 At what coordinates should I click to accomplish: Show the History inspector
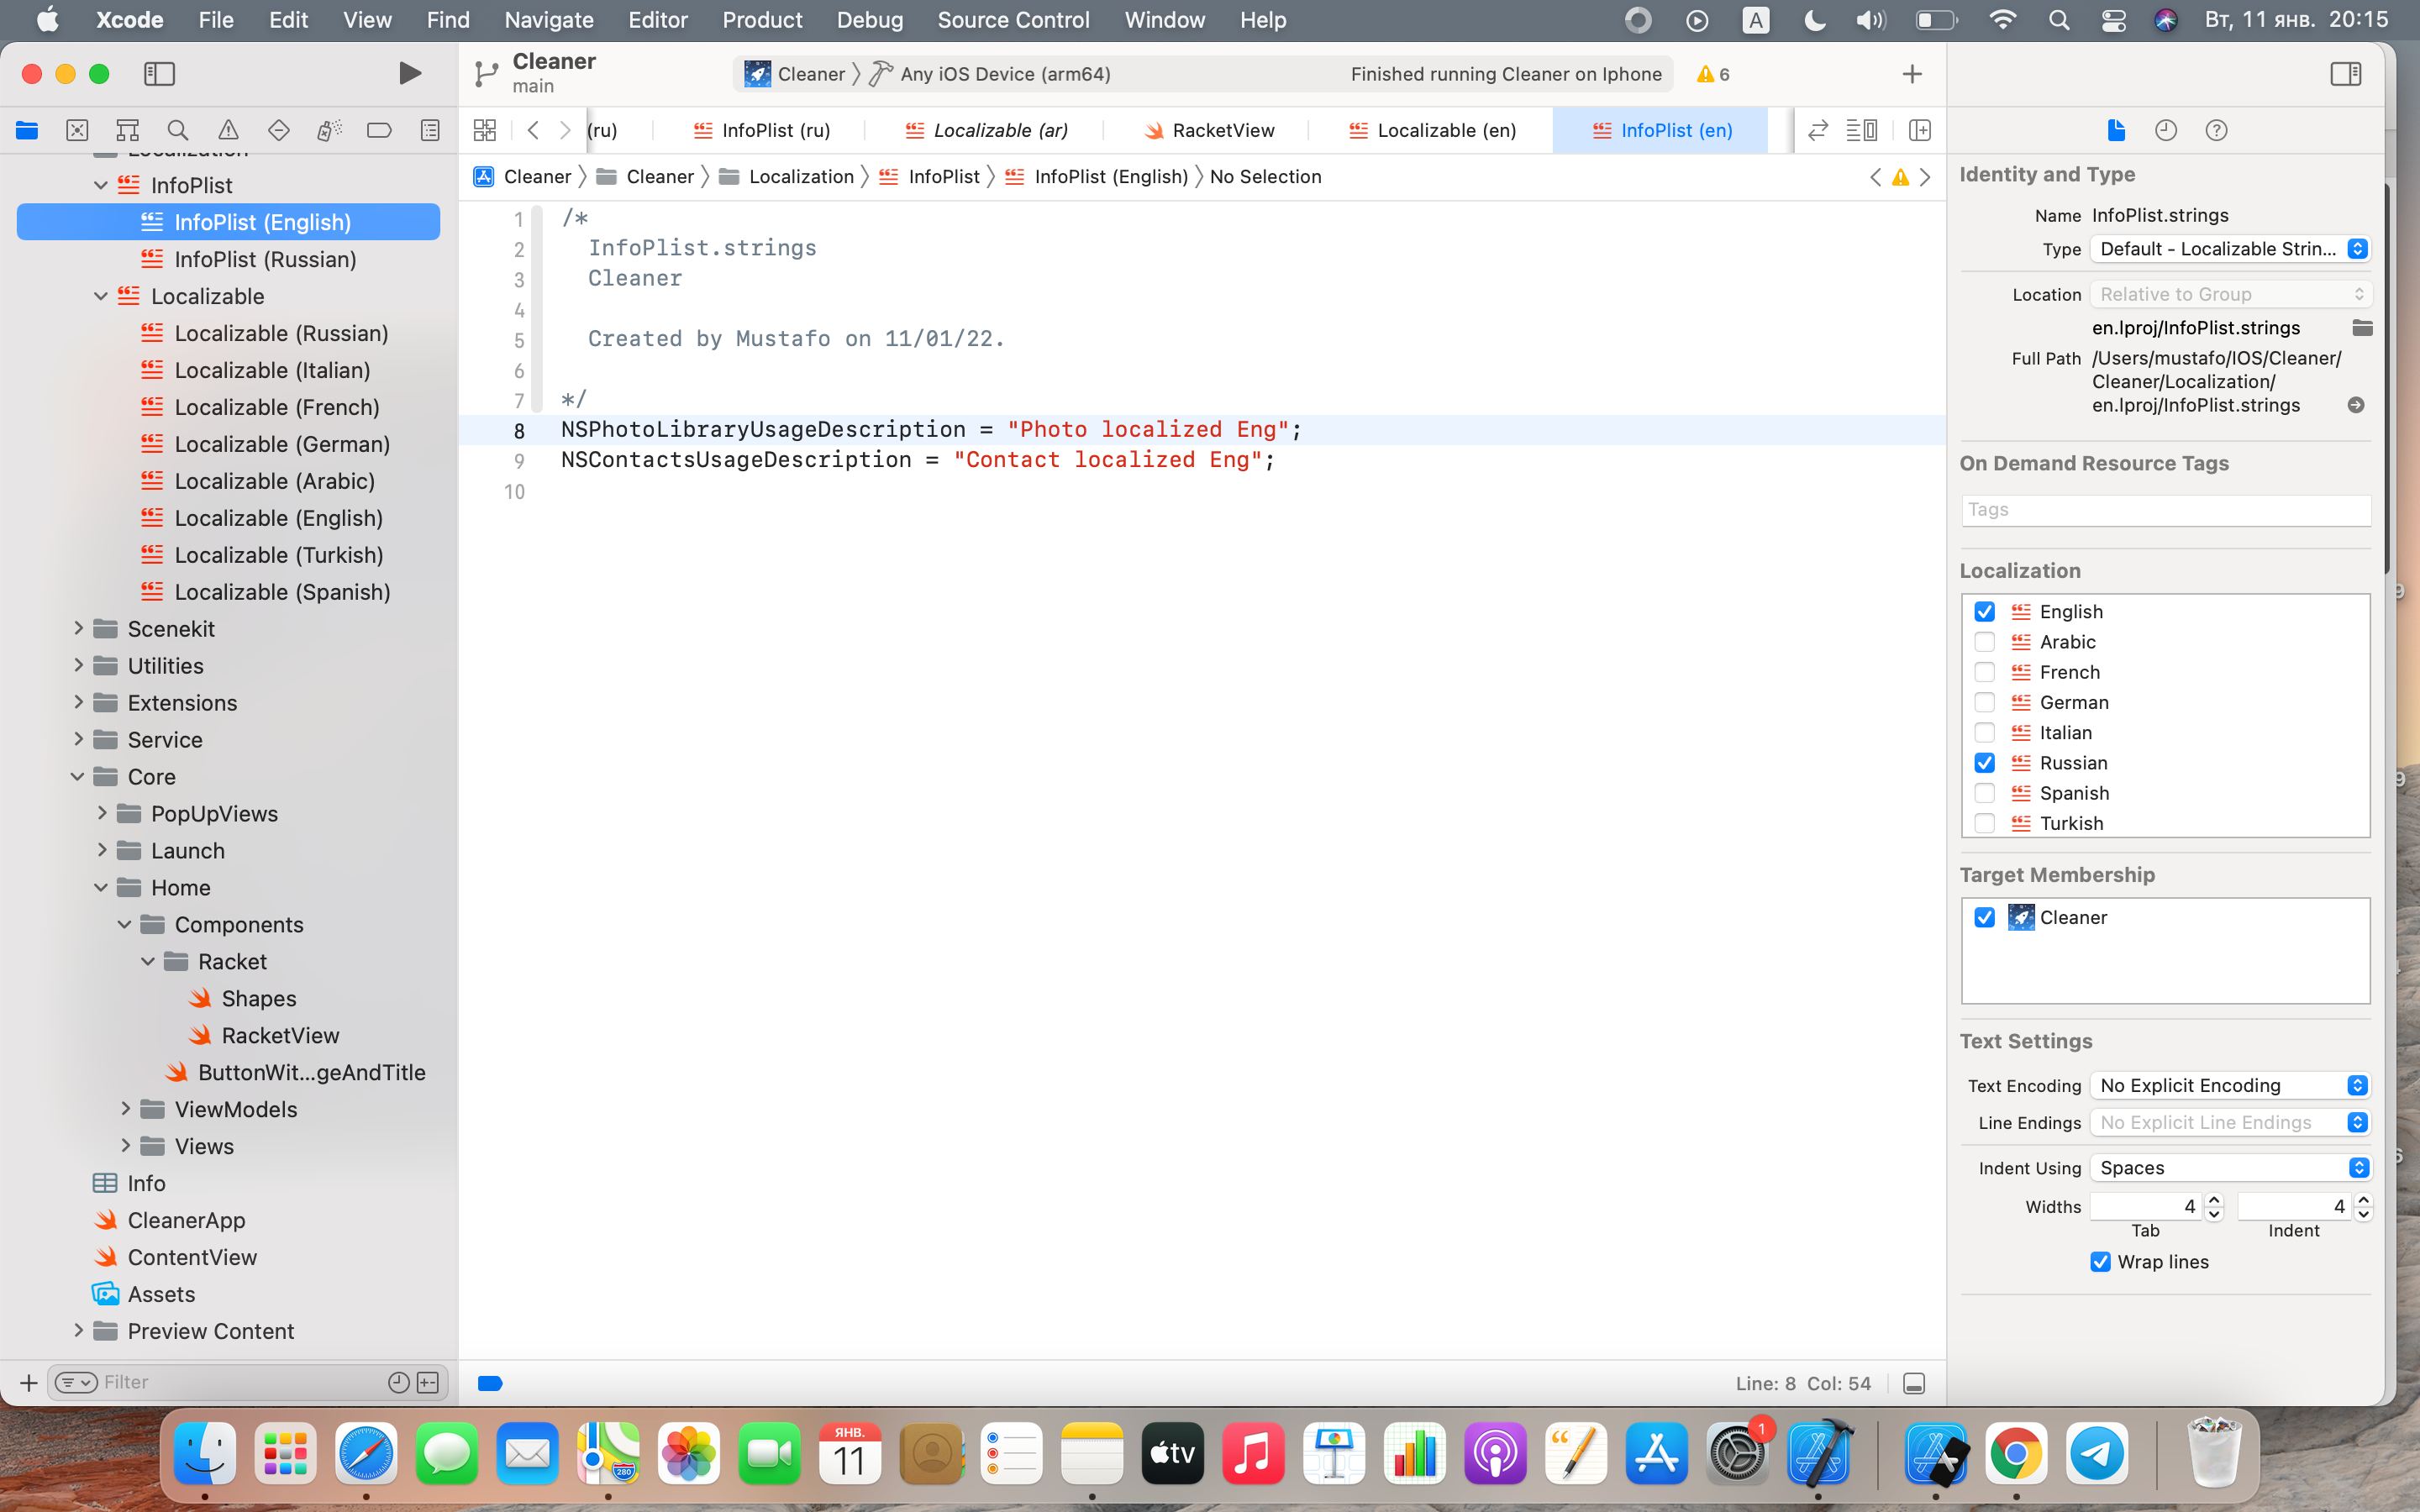(x=2166, y=130)
